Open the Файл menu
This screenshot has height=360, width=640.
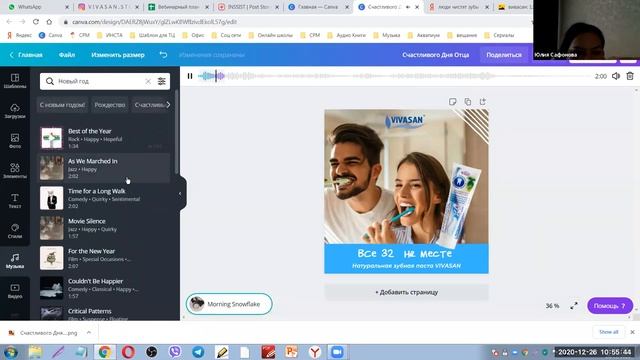point(67,55)
